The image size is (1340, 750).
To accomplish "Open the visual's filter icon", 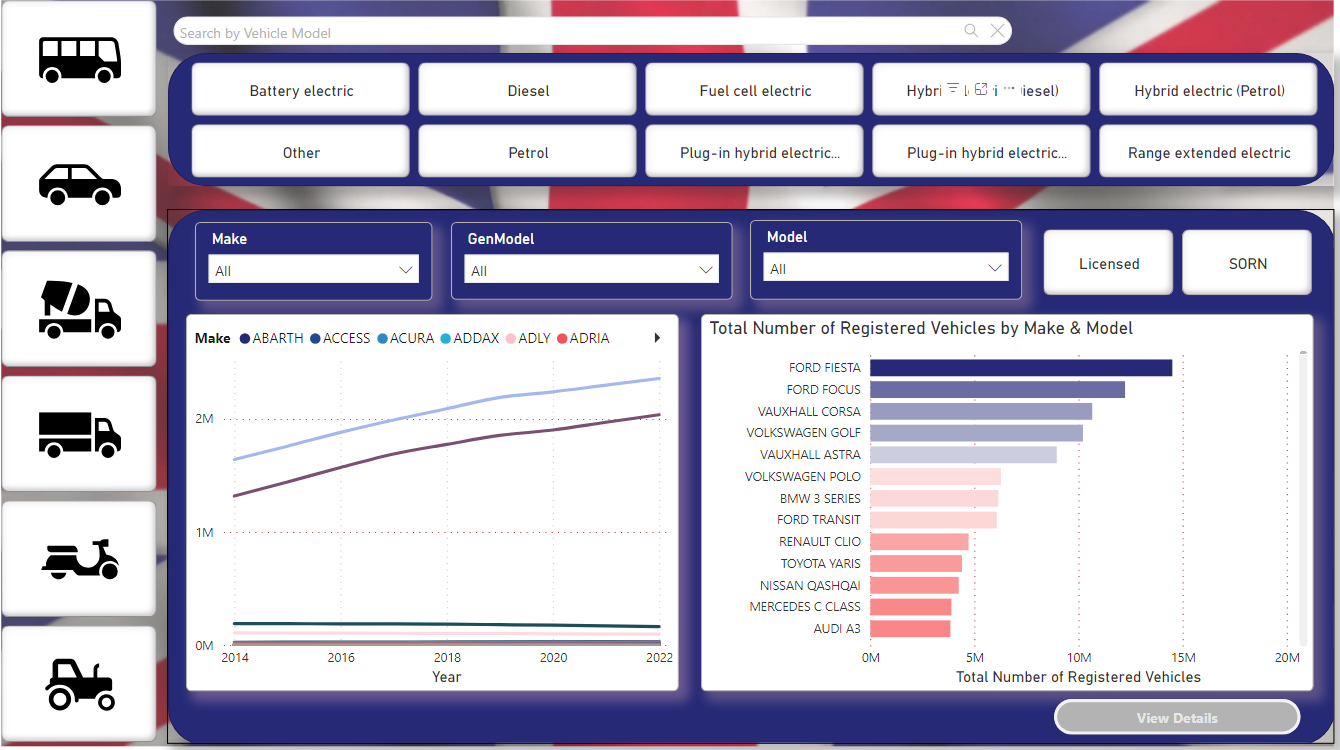I will 953,89.
